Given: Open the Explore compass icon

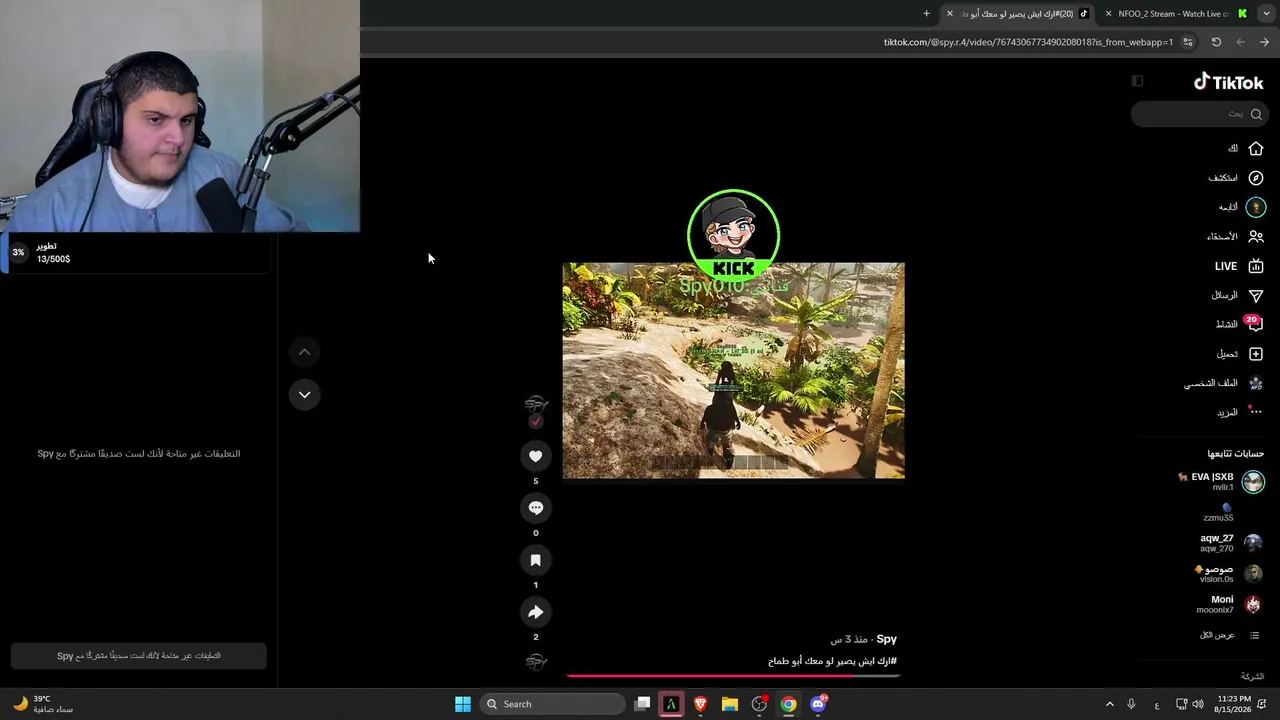Looking at the screenshot, I should point(1256,178).
